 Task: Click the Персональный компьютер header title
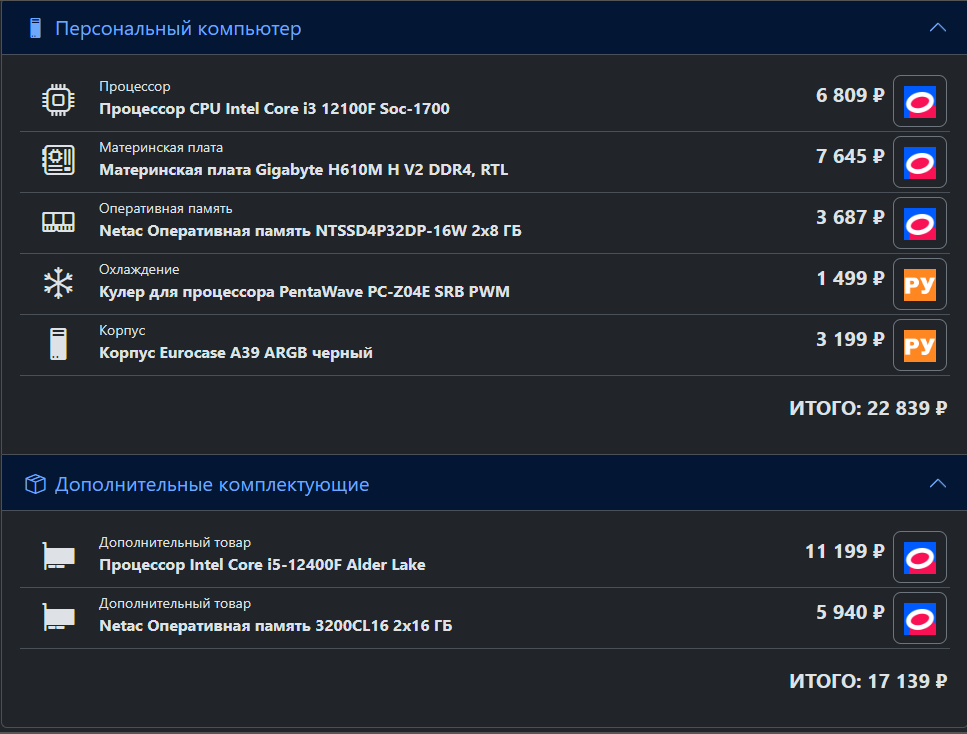pyautogui.click(x=178, y=28)
